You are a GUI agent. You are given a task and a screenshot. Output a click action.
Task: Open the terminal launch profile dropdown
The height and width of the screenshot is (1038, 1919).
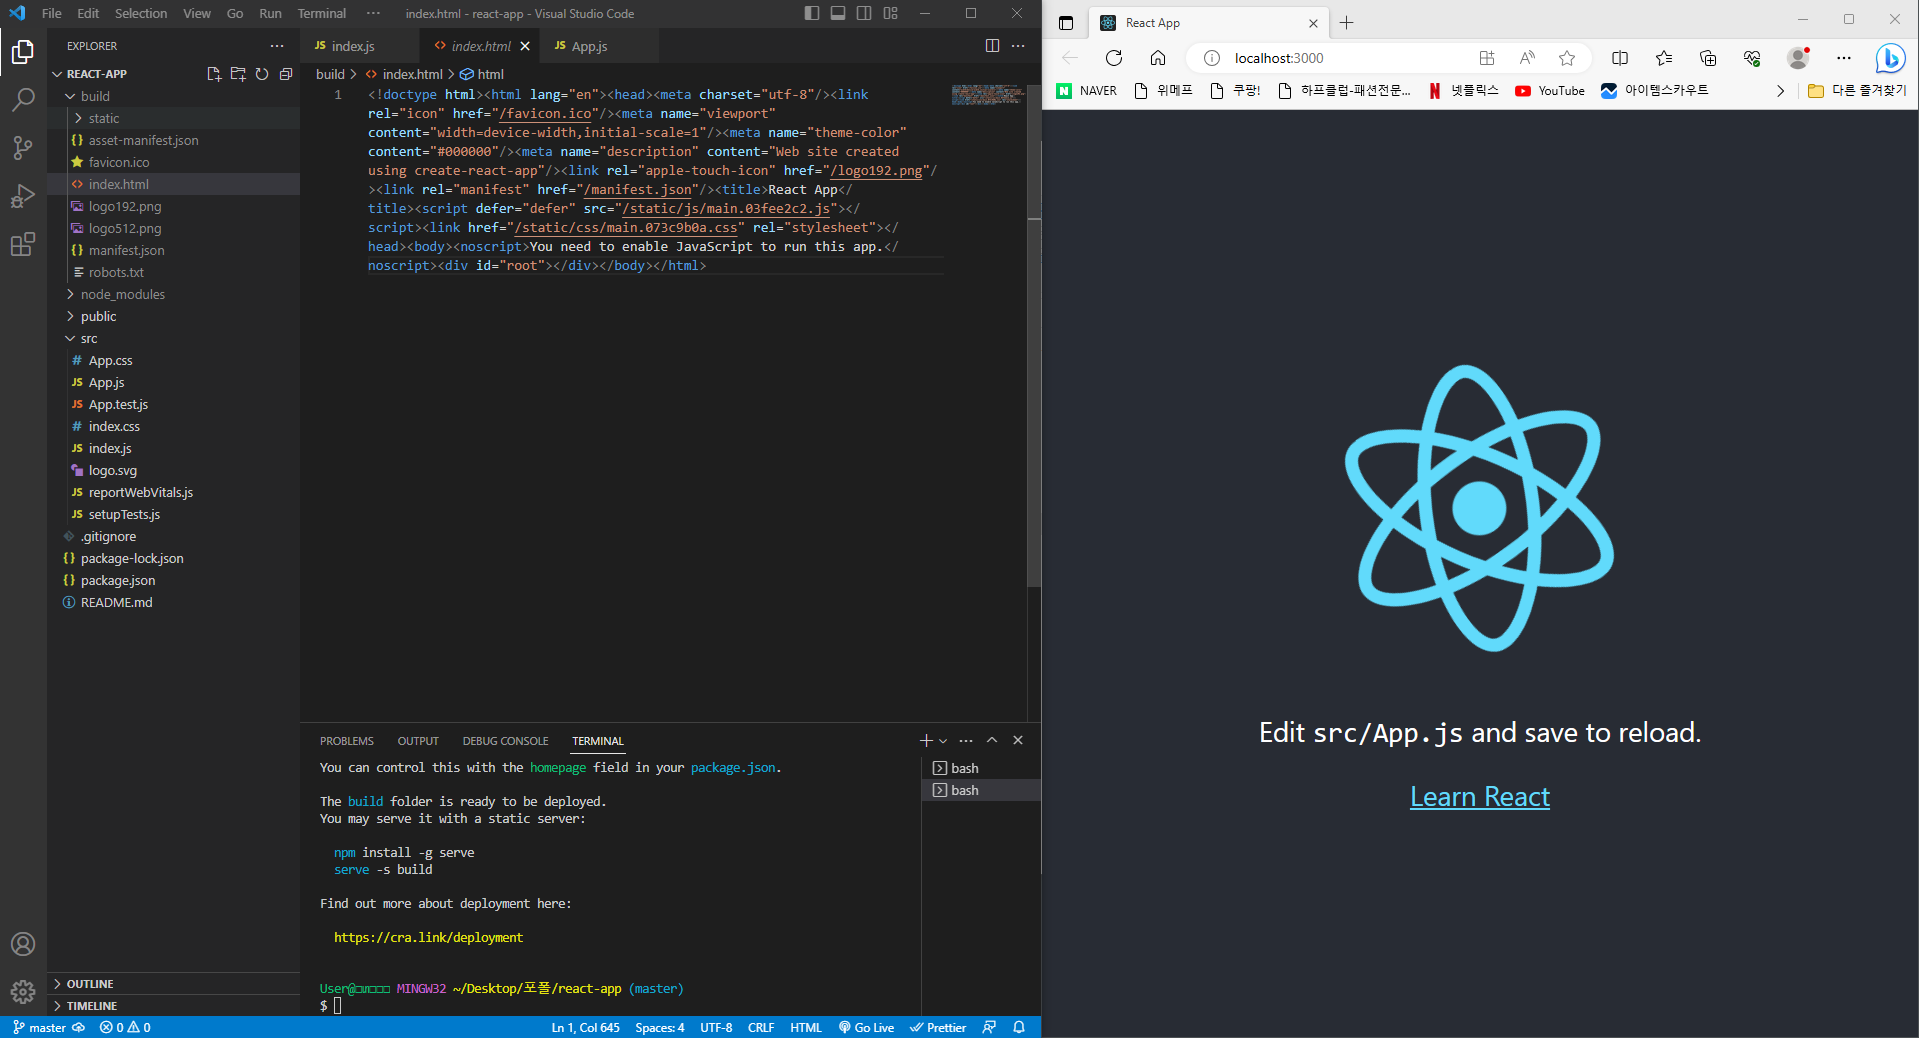[x=943, y=740]
